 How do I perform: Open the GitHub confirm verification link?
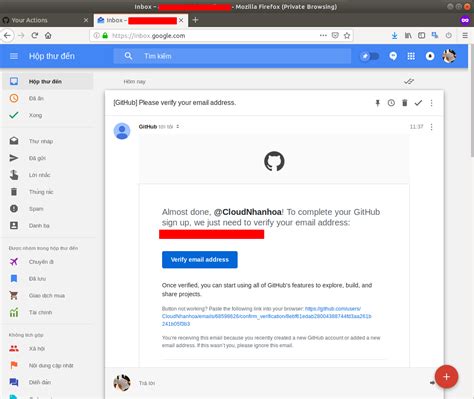click(266, 316)
